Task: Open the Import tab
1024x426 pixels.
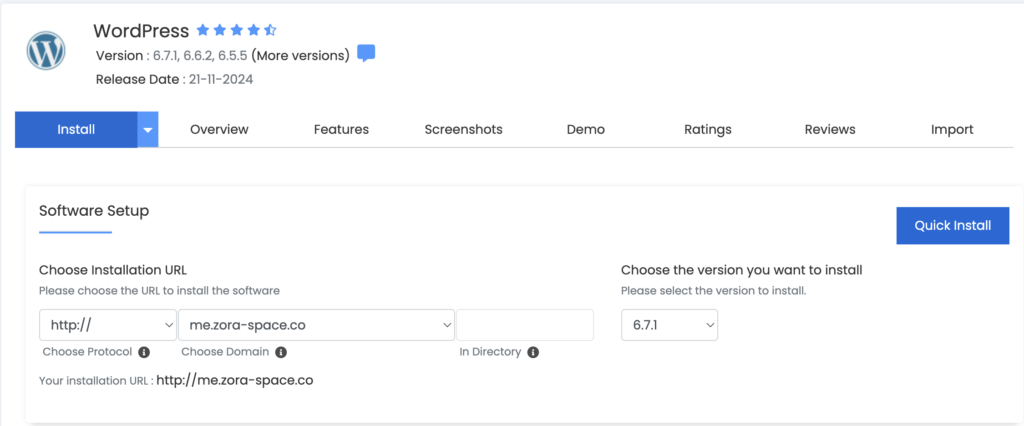Action: pos(952,129)
